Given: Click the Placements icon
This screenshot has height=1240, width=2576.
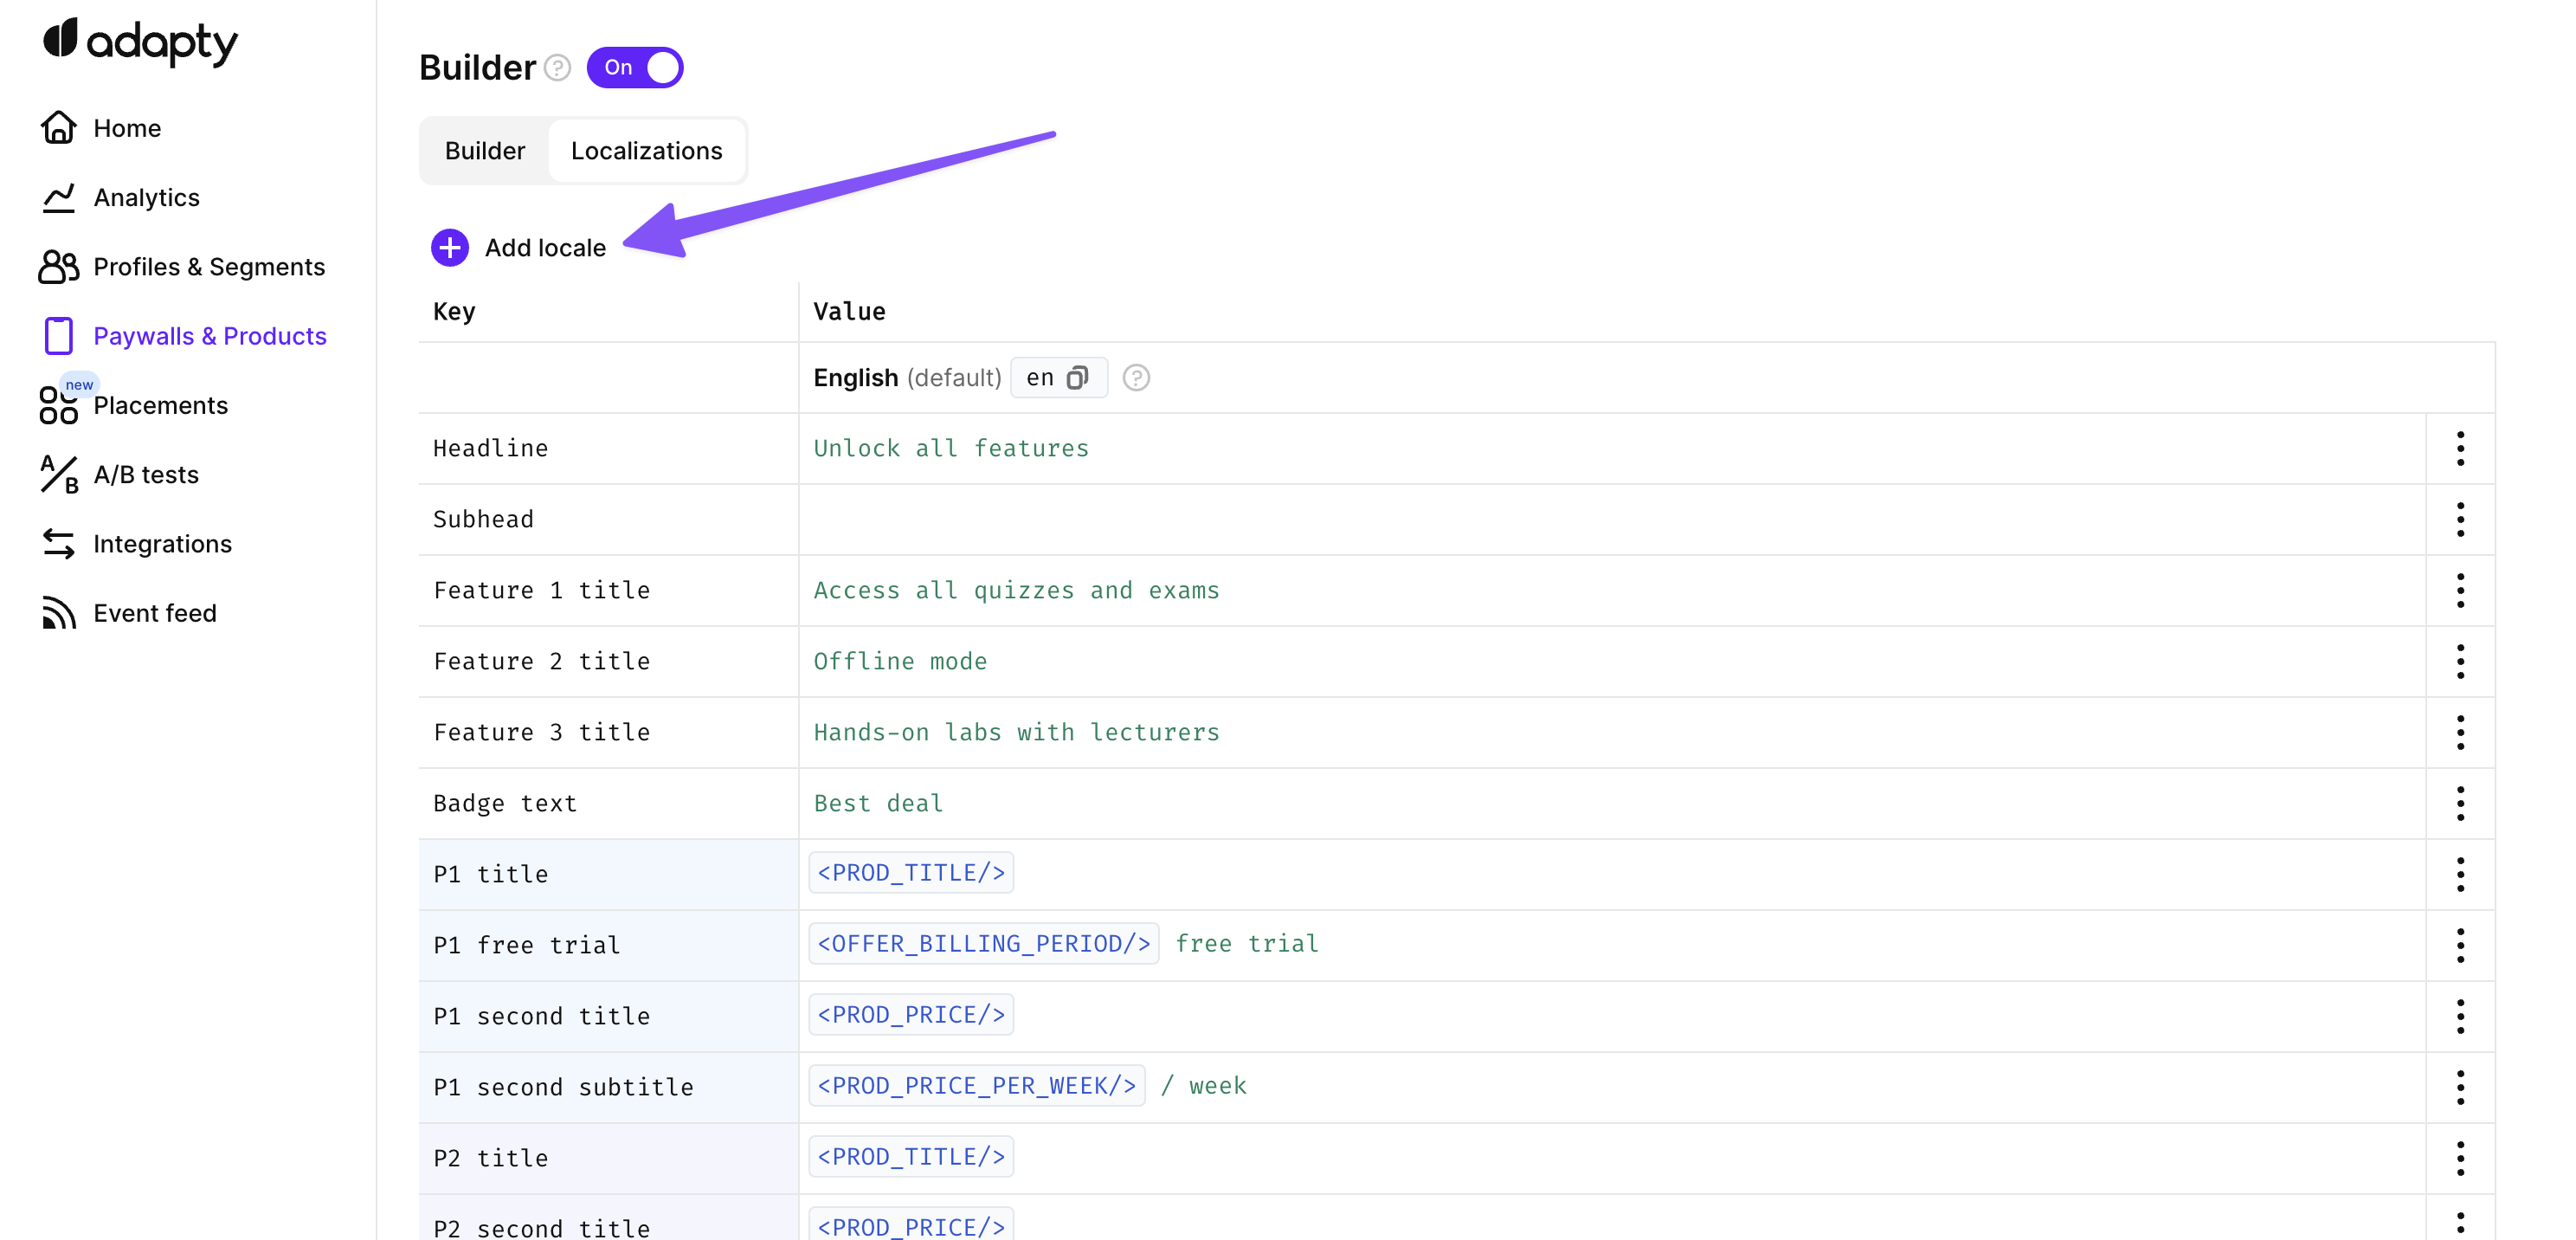Looking at the screenshot, I should [58, 405].
